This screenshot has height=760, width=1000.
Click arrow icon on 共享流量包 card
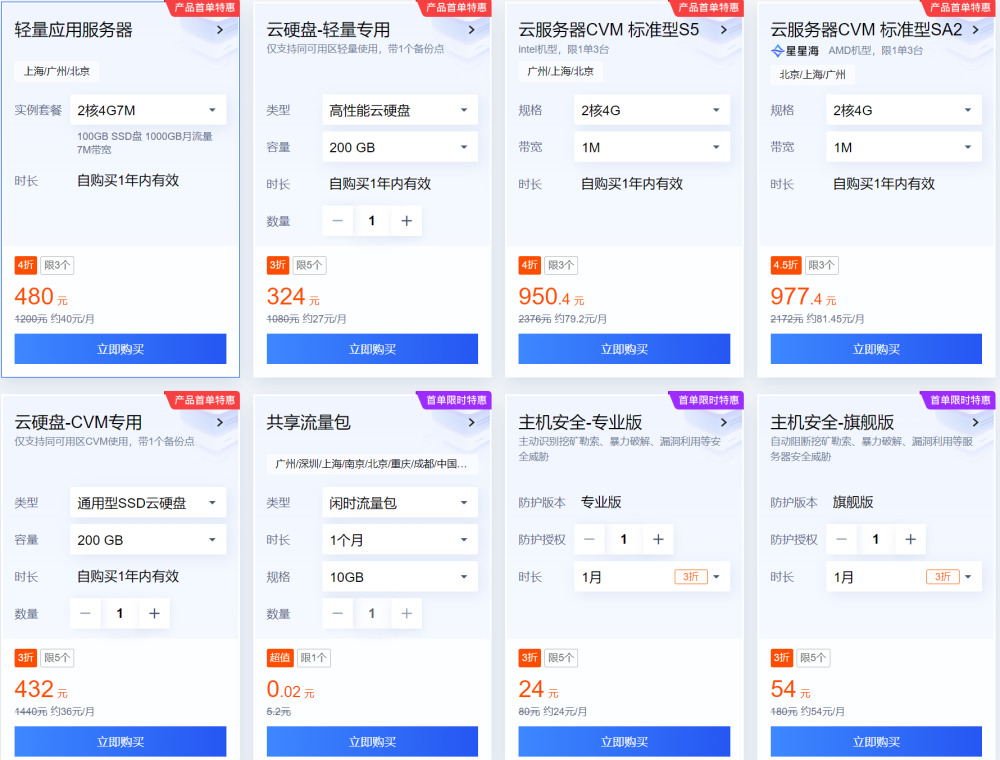coord(471,422)
